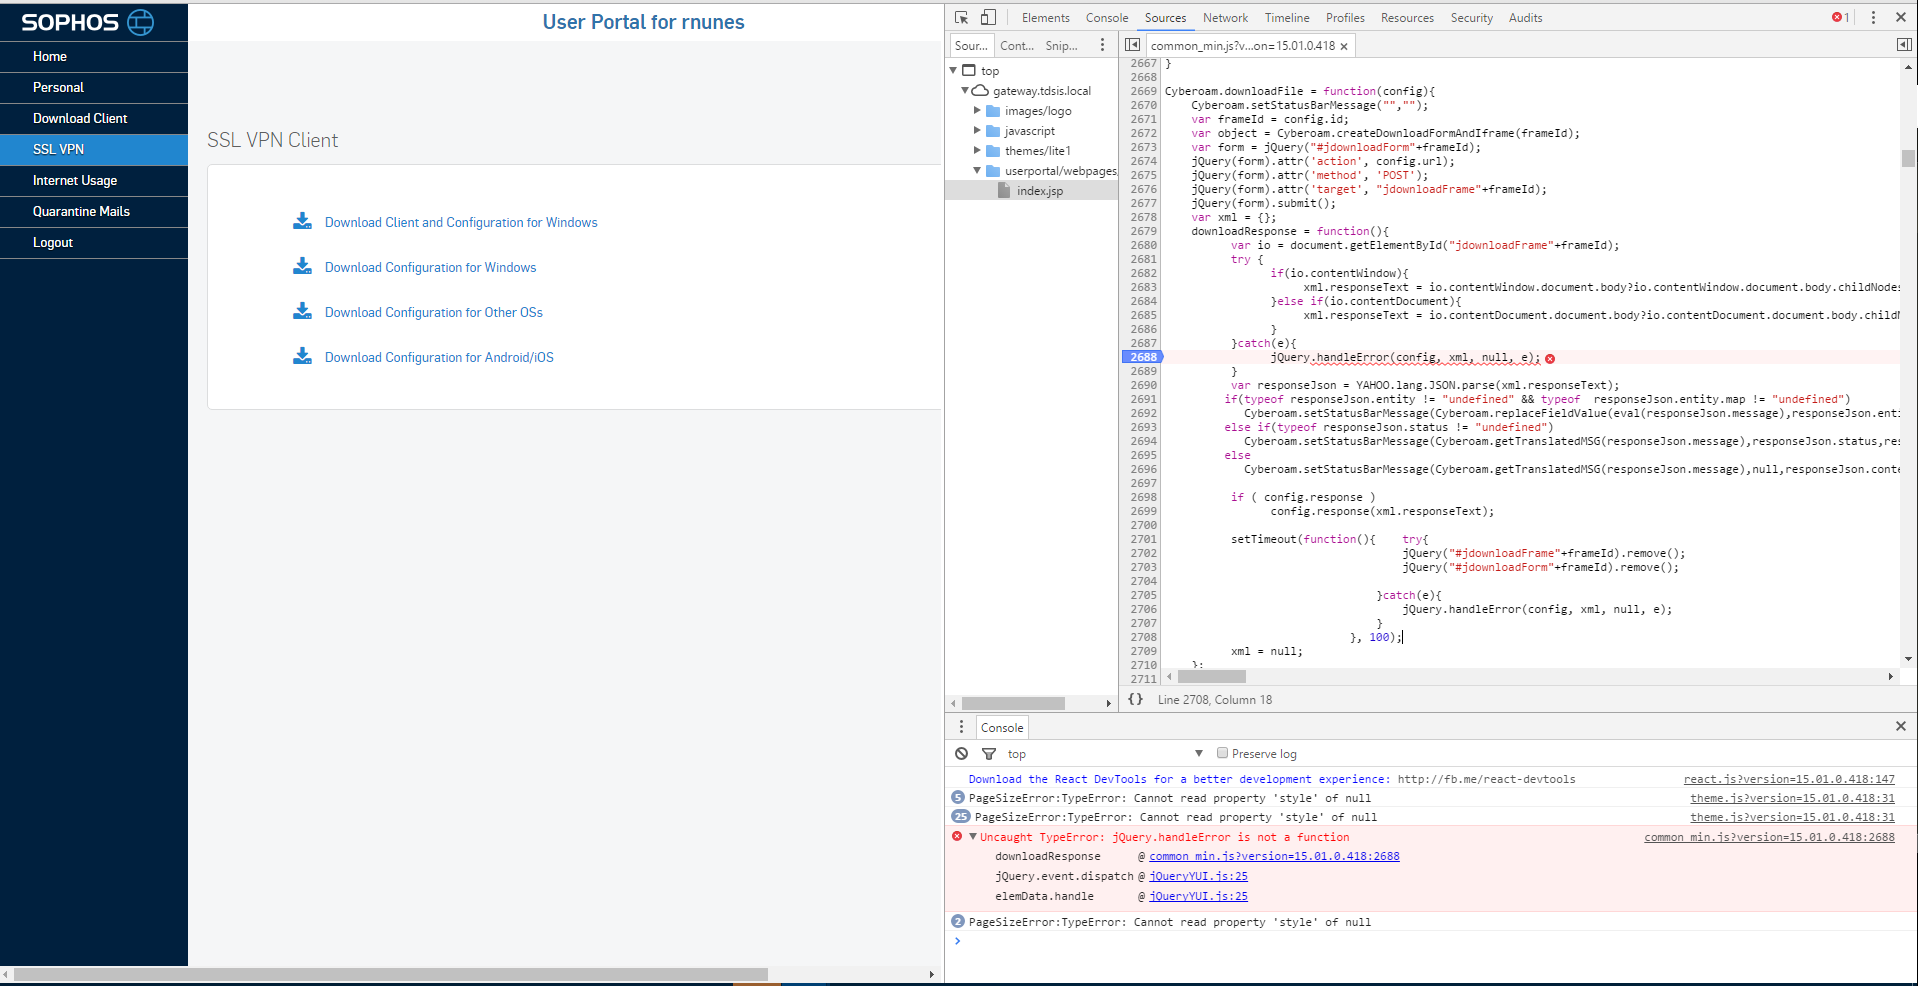Open the Home menu item
The width and height of the screenshot is (1918, 986).
94,56
